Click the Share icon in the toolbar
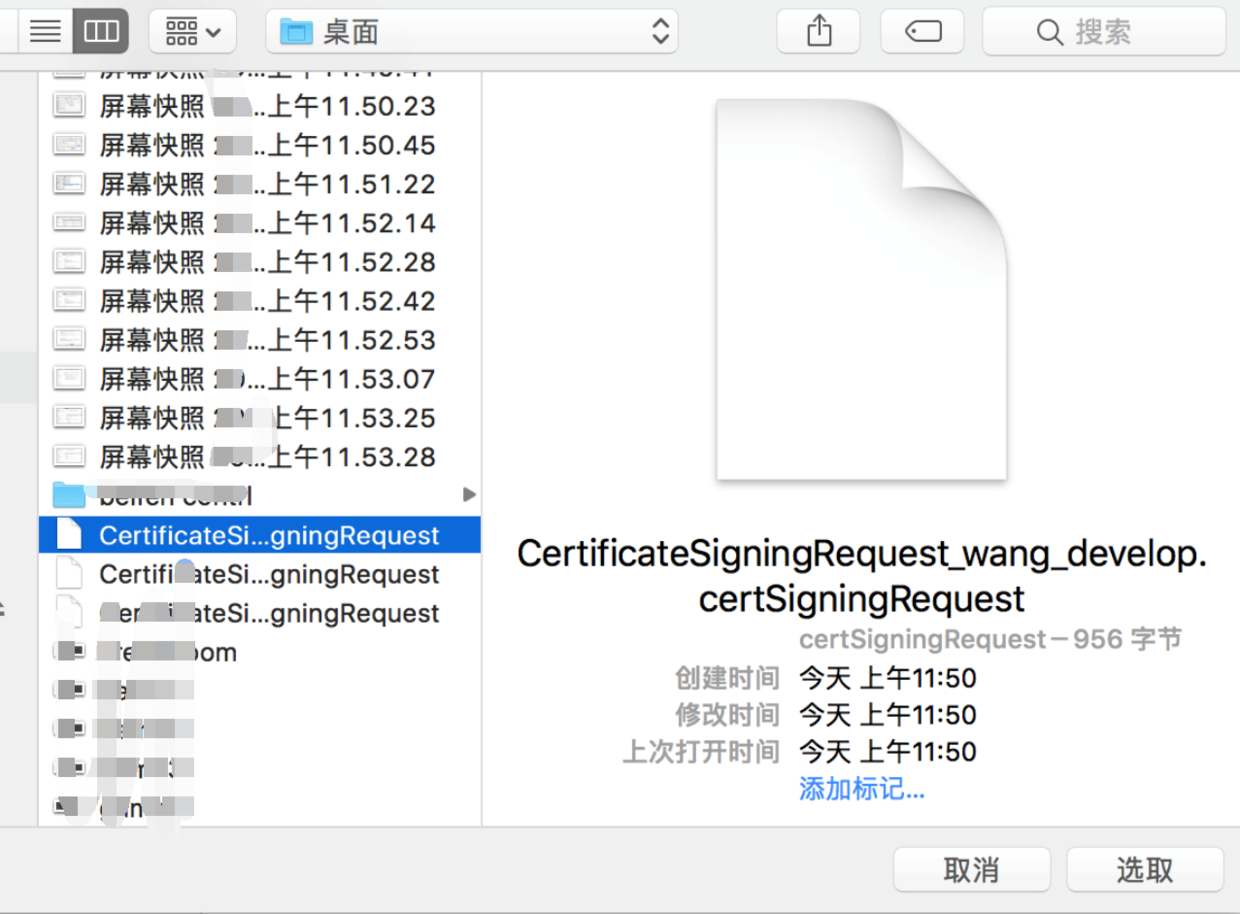 [x=818, y=31]
